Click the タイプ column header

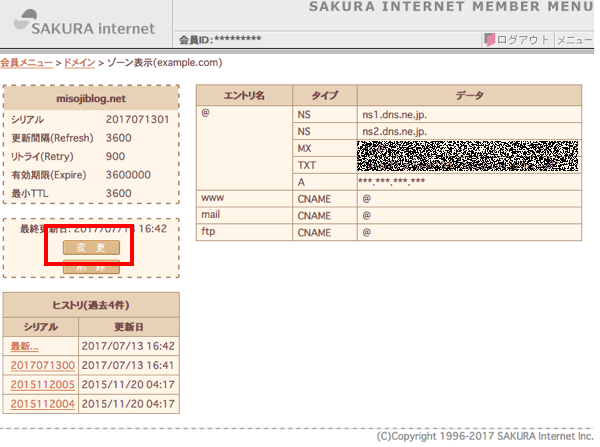[324, 95]
